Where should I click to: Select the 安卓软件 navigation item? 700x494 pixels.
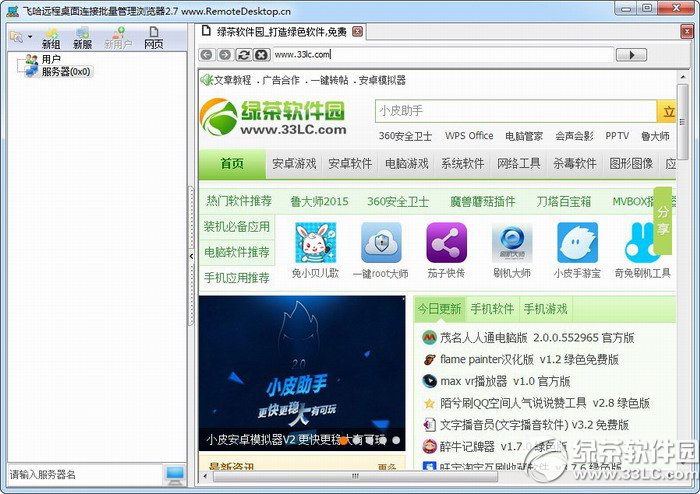pyautogui.click(x=350, y=164)
